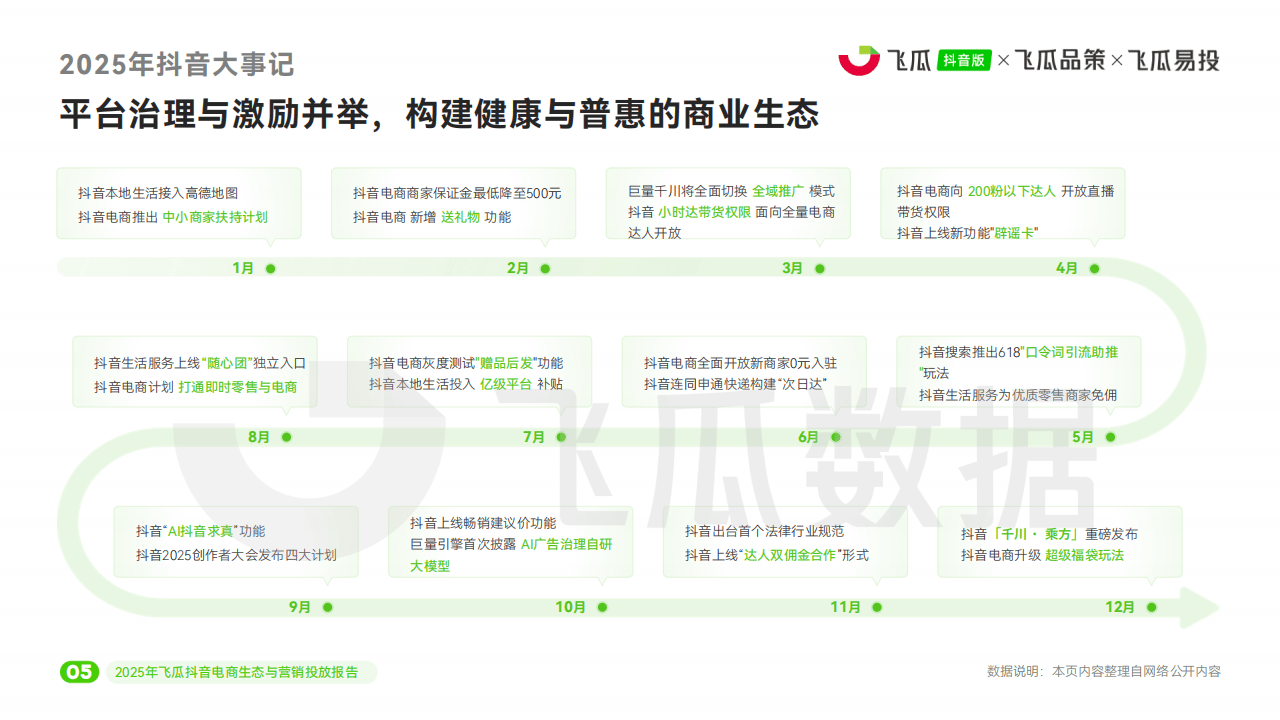Image resolution: width=1280 pixels, height=720 pixels.
Task: Click the highlighted 超级福袋玩法 text
Action: [1084, 555]
